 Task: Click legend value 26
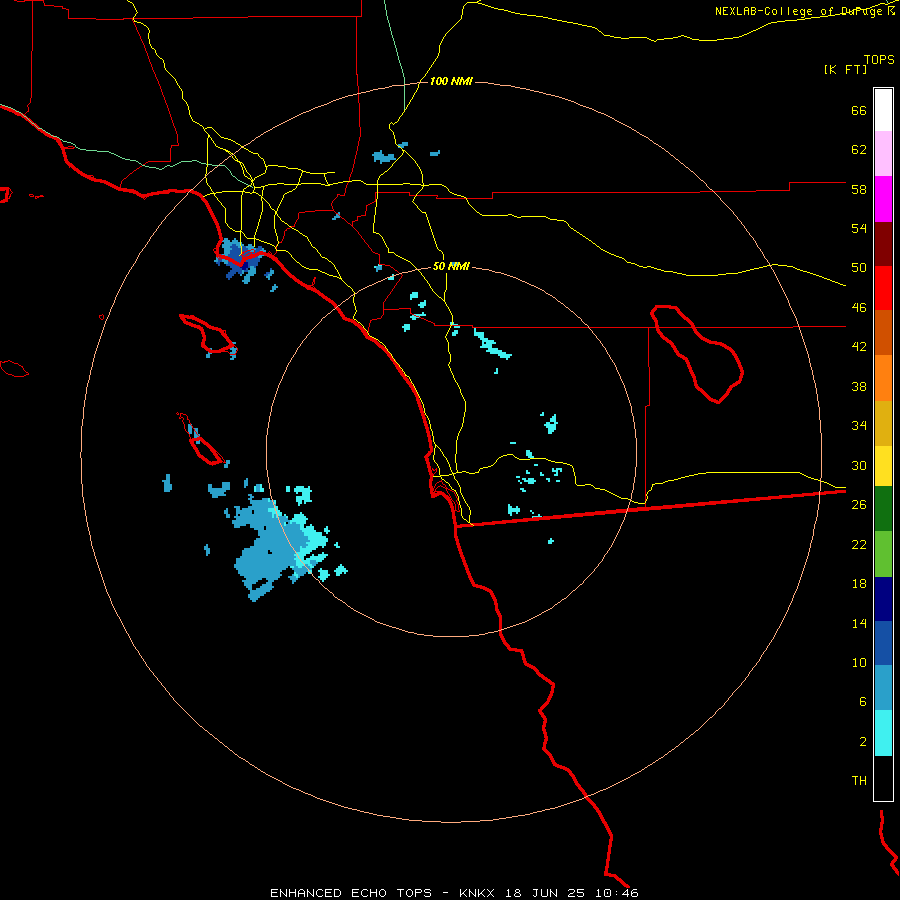859,505
